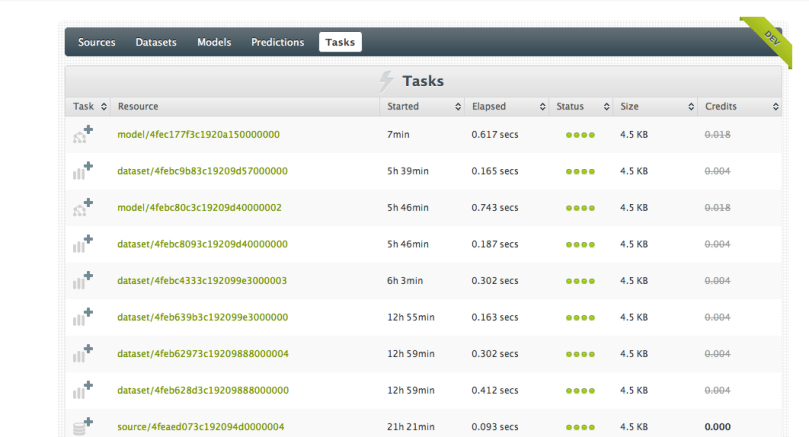The width and height of the screenshot is (809, 437).
Task: Open link dataset/4feb628d3c19209888000000
Action: click(202, 390)
